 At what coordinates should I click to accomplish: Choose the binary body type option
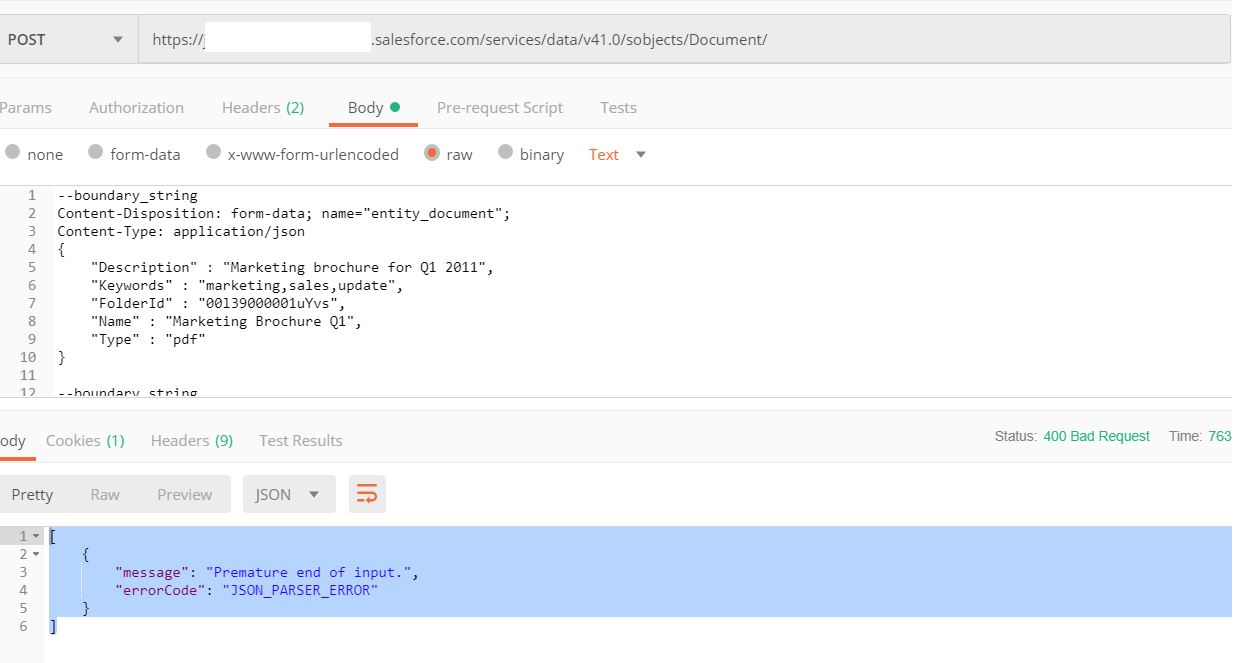pos(505,152)
